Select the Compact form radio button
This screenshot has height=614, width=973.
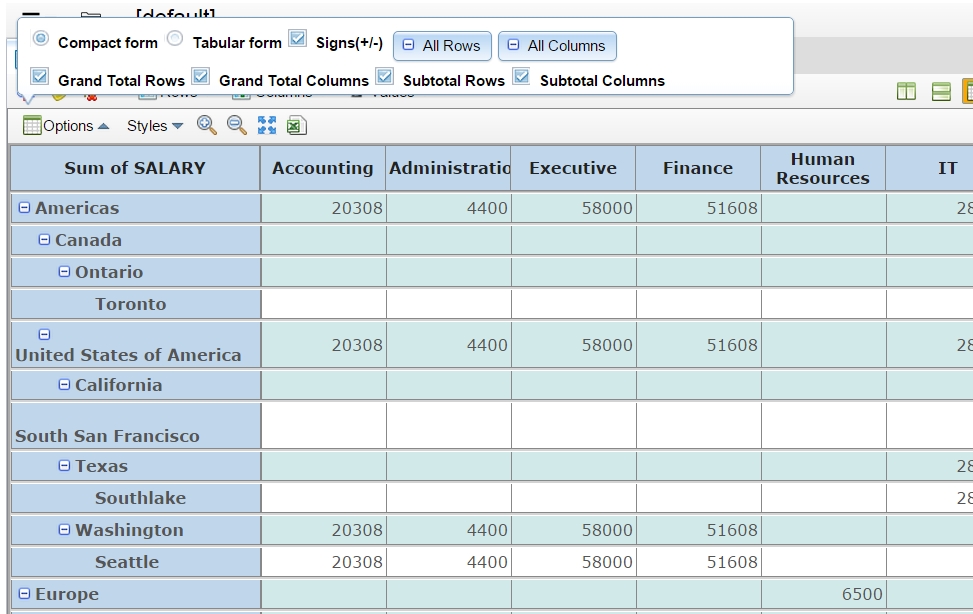coord(41,39)
